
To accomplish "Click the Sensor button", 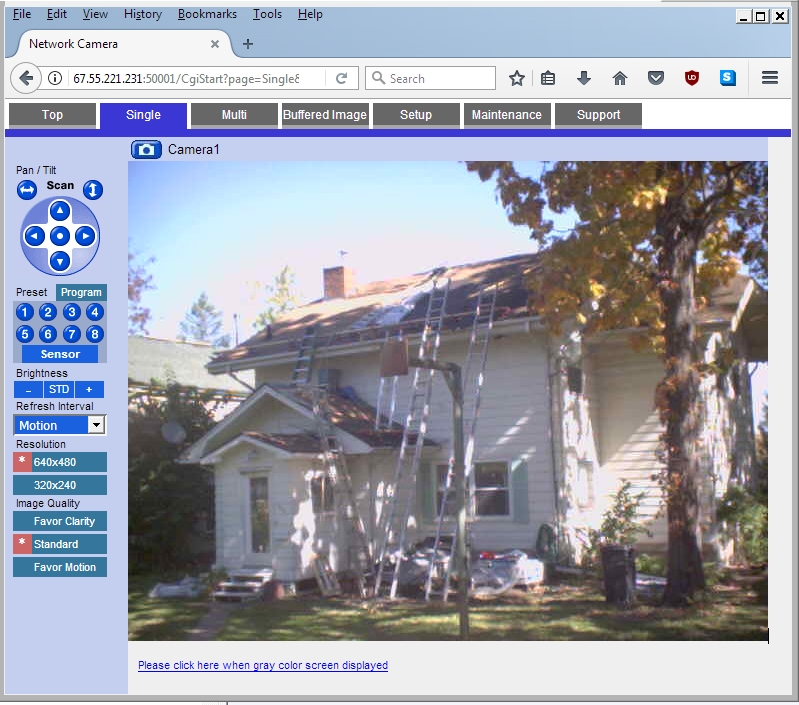I will (60, 354).
